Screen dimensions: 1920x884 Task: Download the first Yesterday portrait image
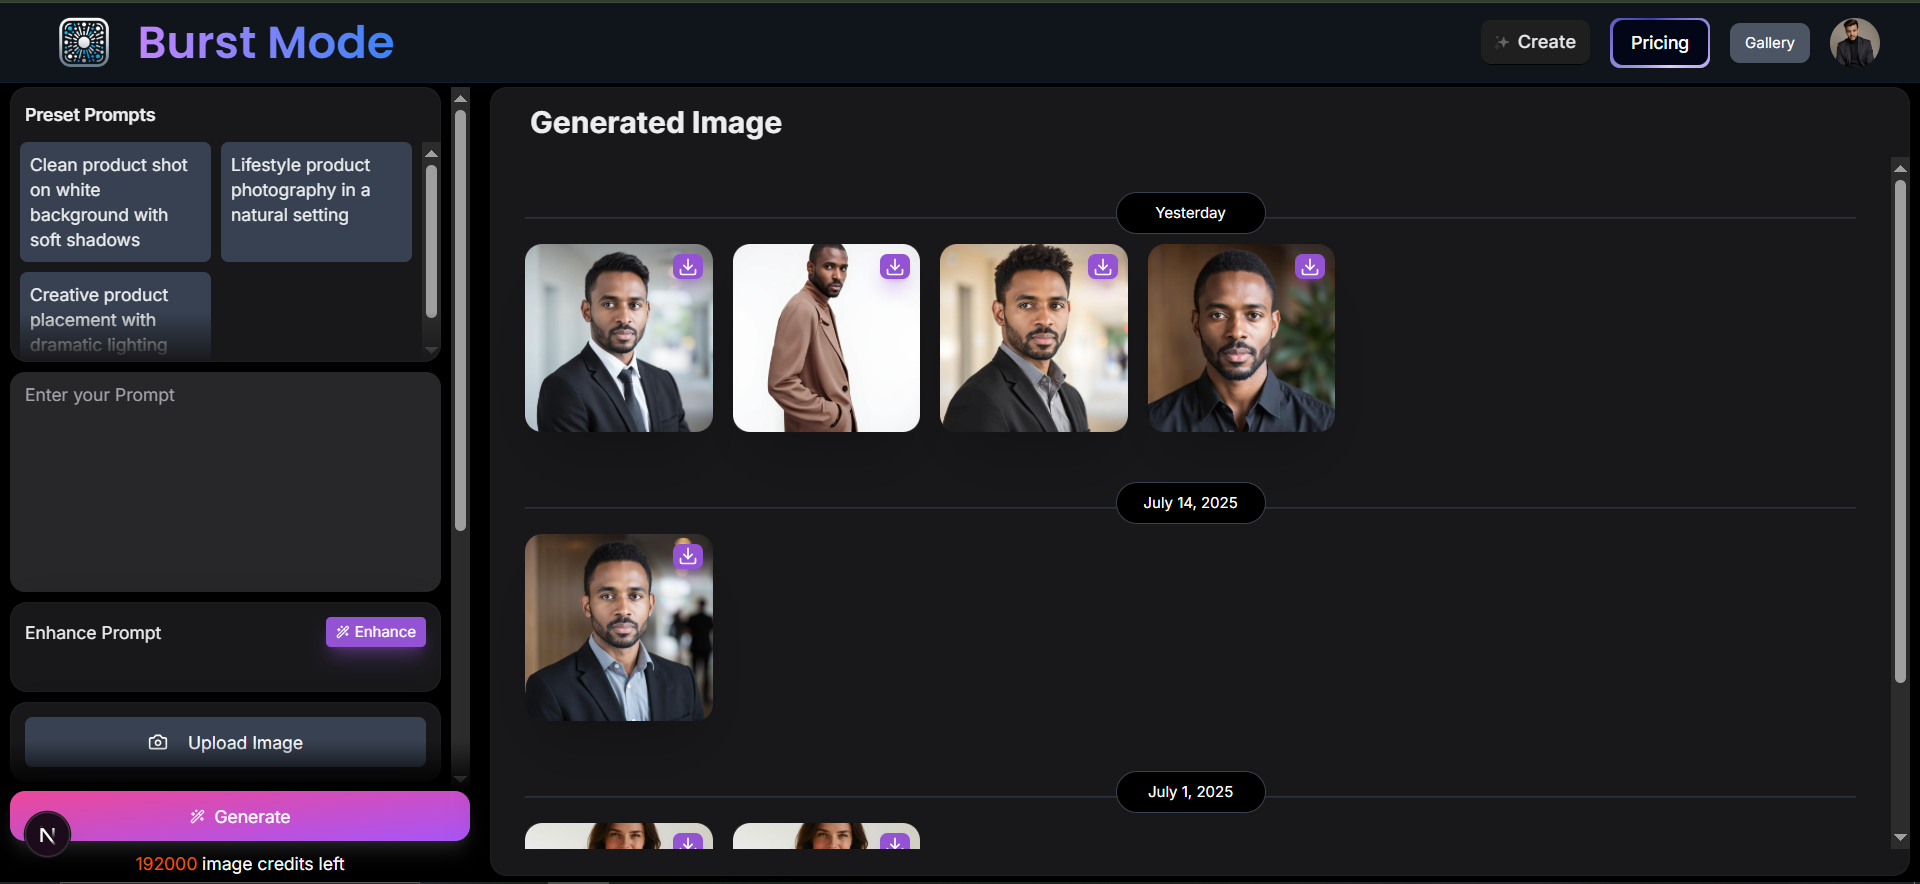click(x=687, y=267)
